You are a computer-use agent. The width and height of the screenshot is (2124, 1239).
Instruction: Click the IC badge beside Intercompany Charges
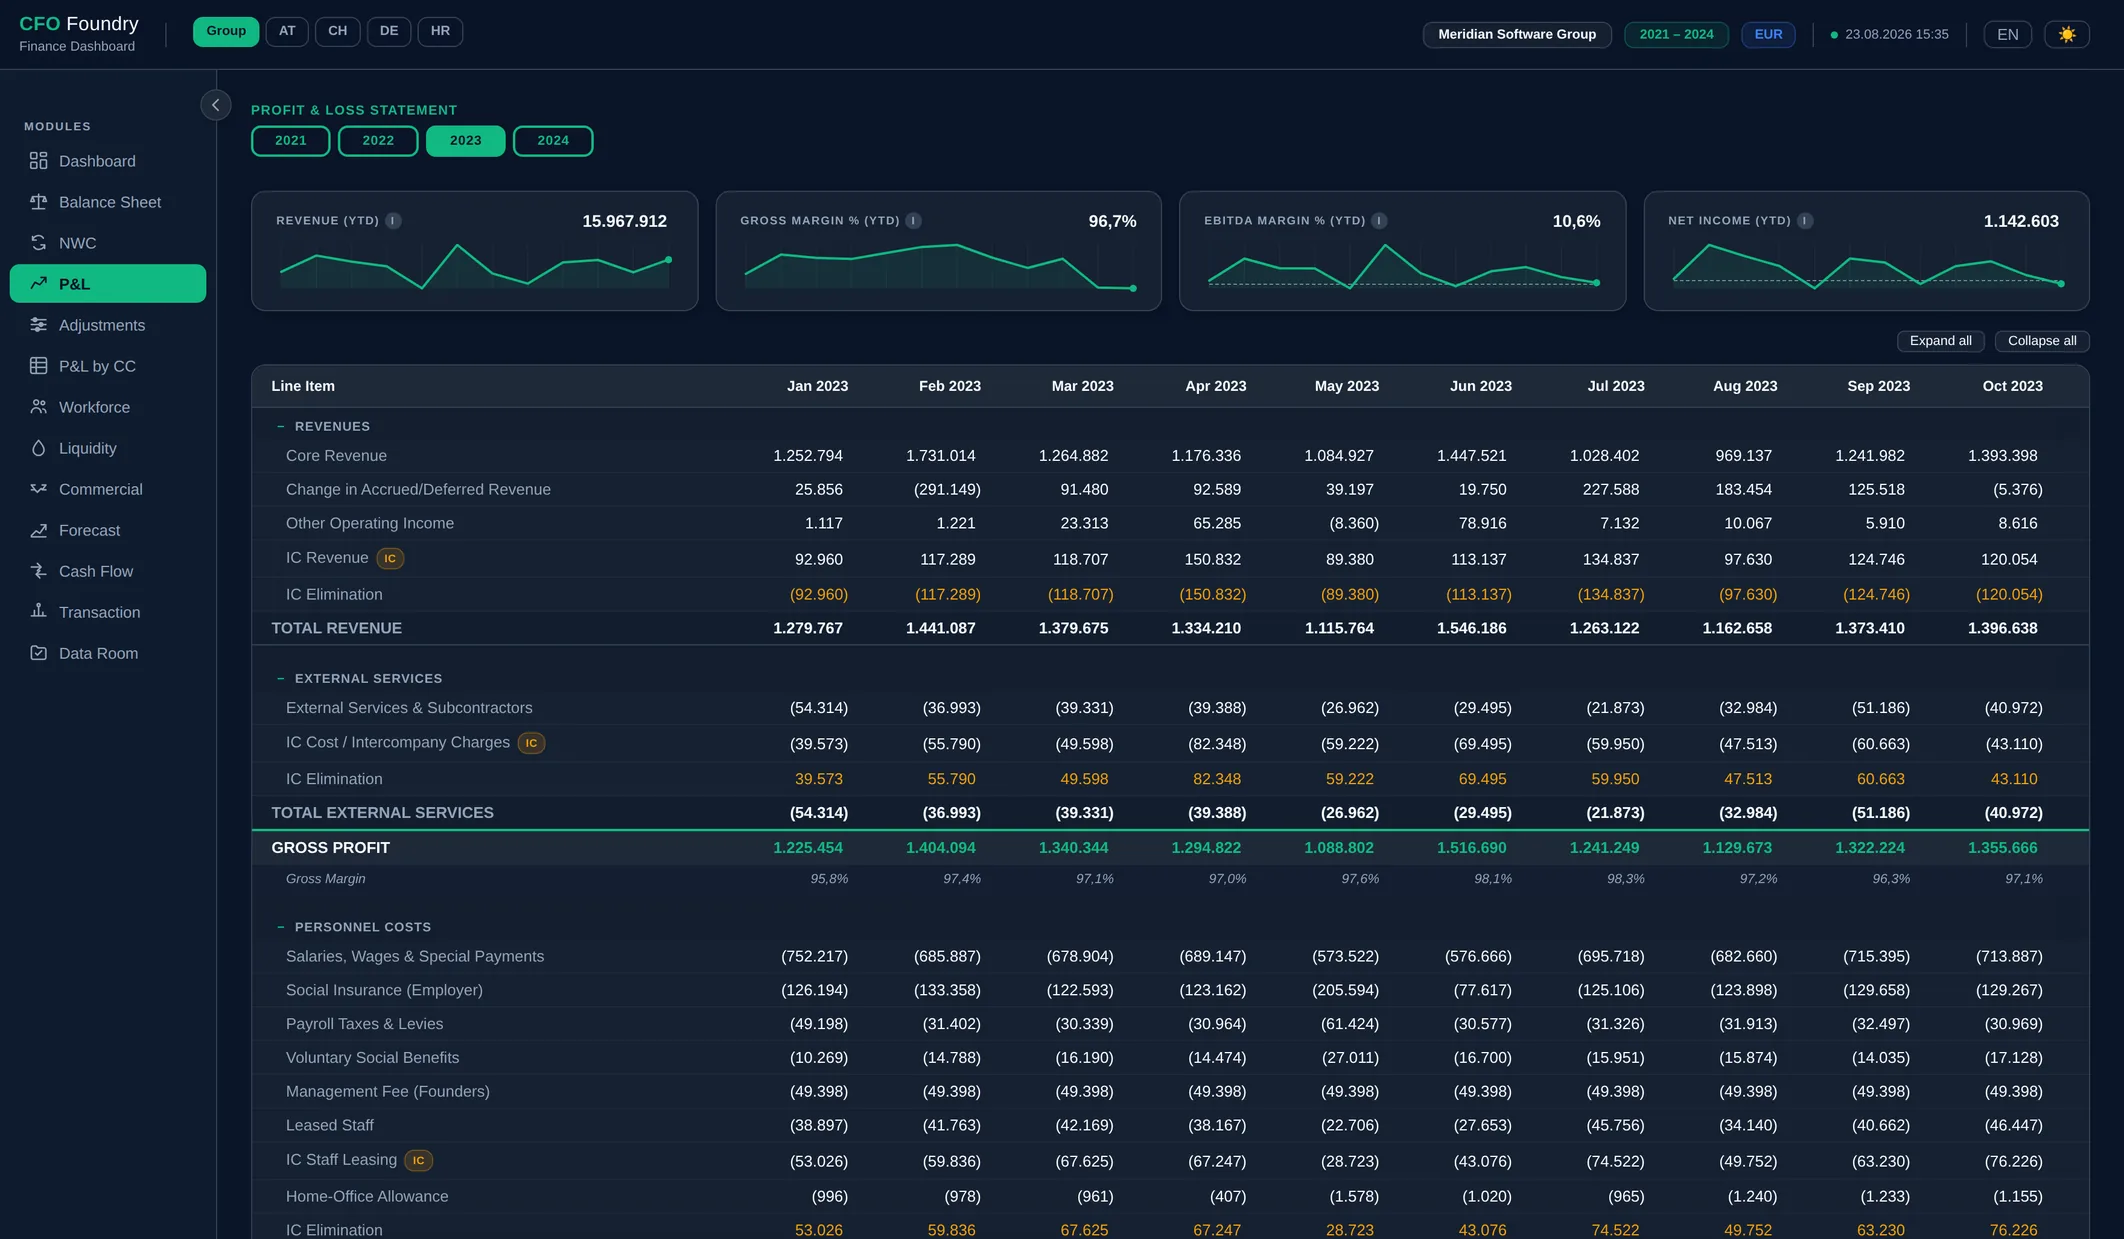(531, 743)
